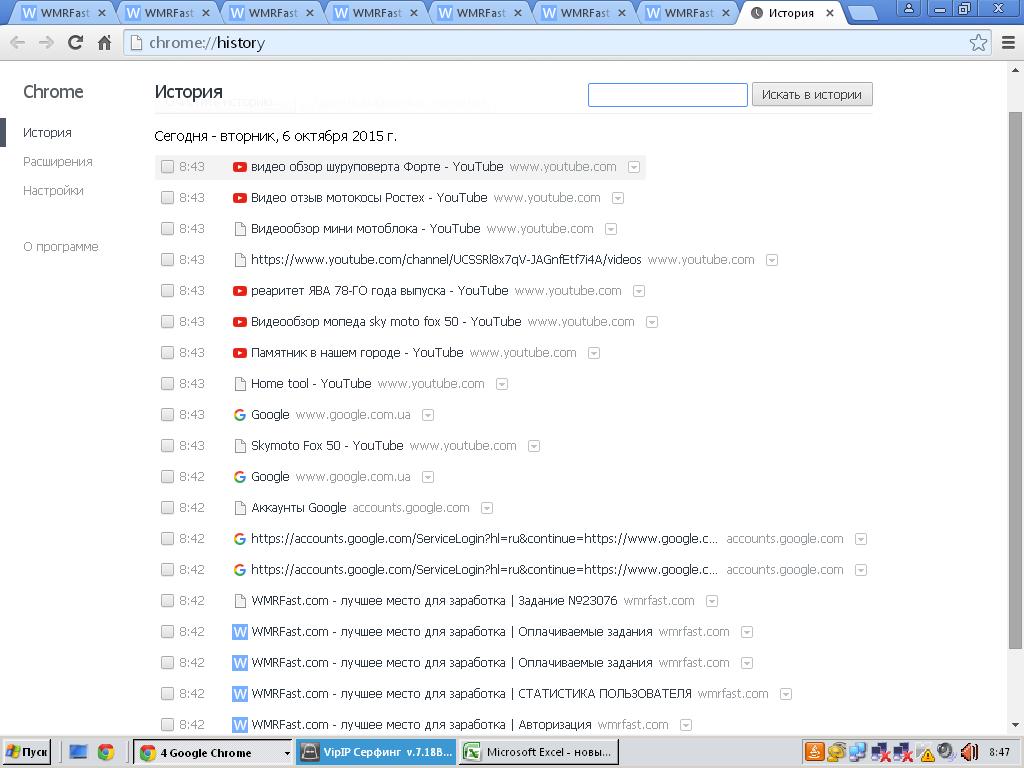Click the scrollbar down arrow
Screen dimensions: 1024x768
pyautogui.click(x=1015, y=724)
